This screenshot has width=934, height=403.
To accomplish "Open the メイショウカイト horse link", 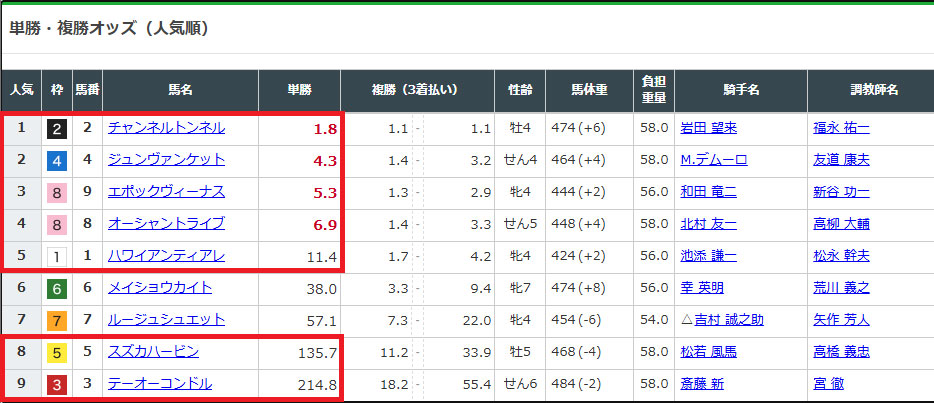I will pos(160,288).
